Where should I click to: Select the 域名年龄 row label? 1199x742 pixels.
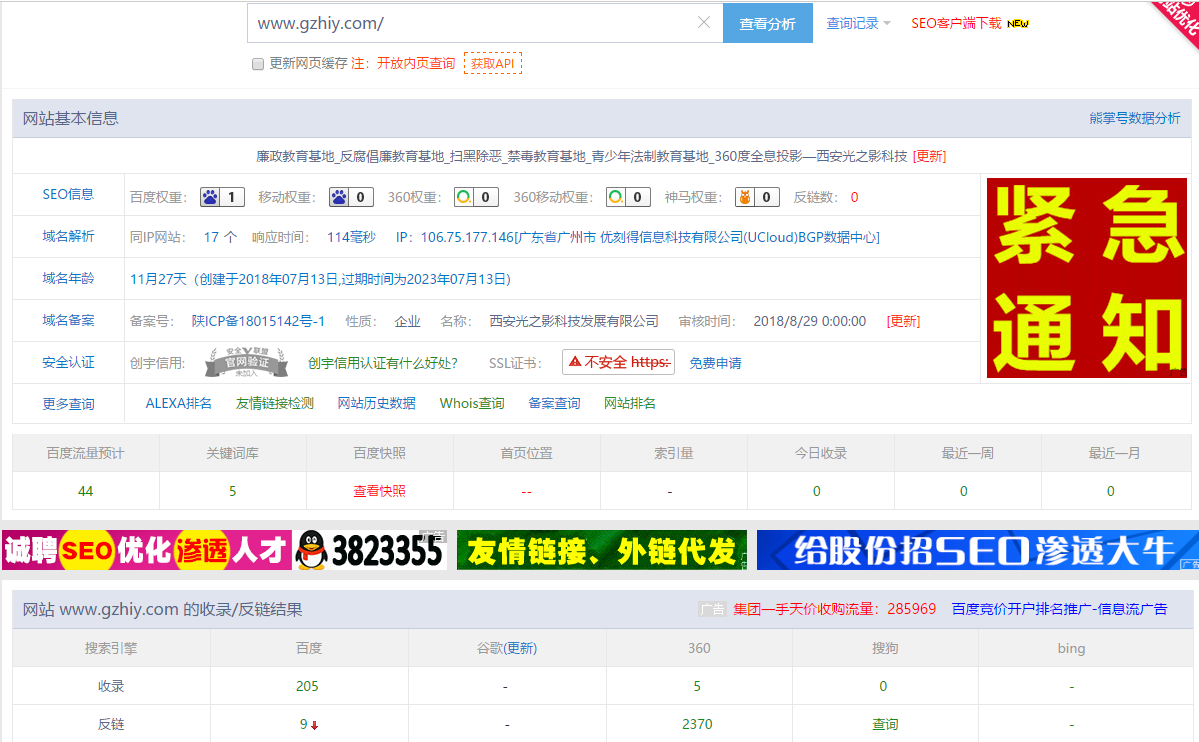point(68,278)
